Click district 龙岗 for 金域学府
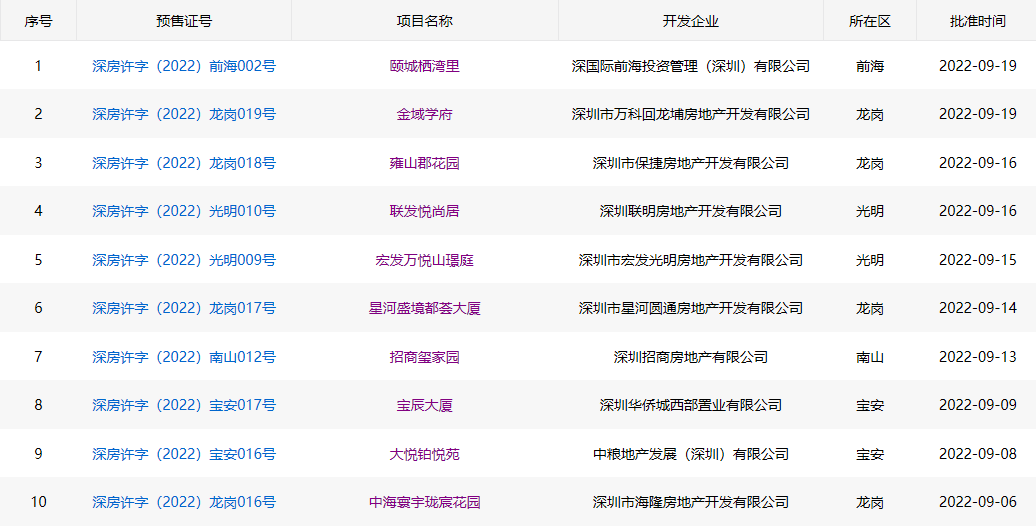 [x=870, y=114]
